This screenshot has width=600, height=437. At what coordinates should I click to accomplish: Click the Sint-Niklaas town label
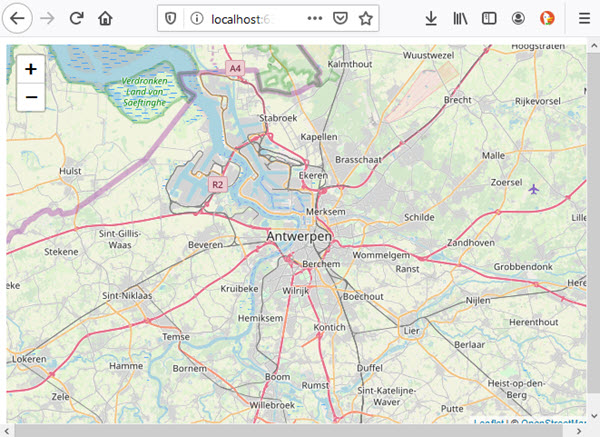127,295
